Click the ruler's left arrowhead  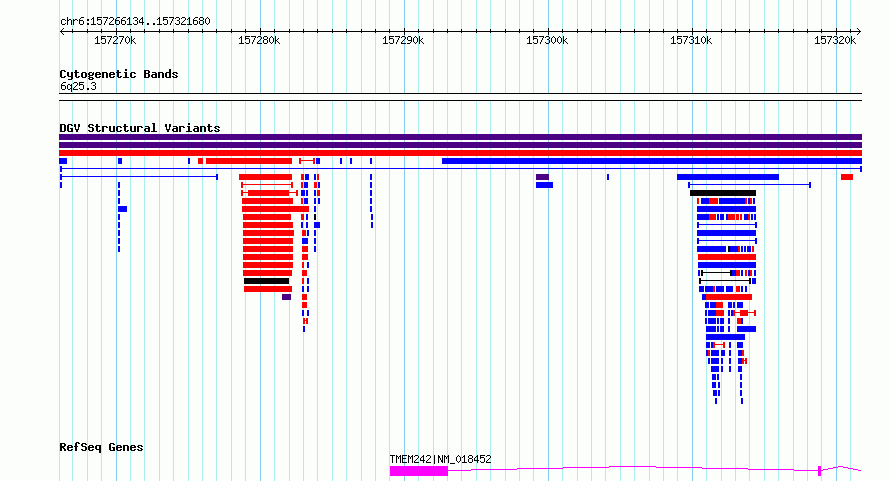click(62, 32)
